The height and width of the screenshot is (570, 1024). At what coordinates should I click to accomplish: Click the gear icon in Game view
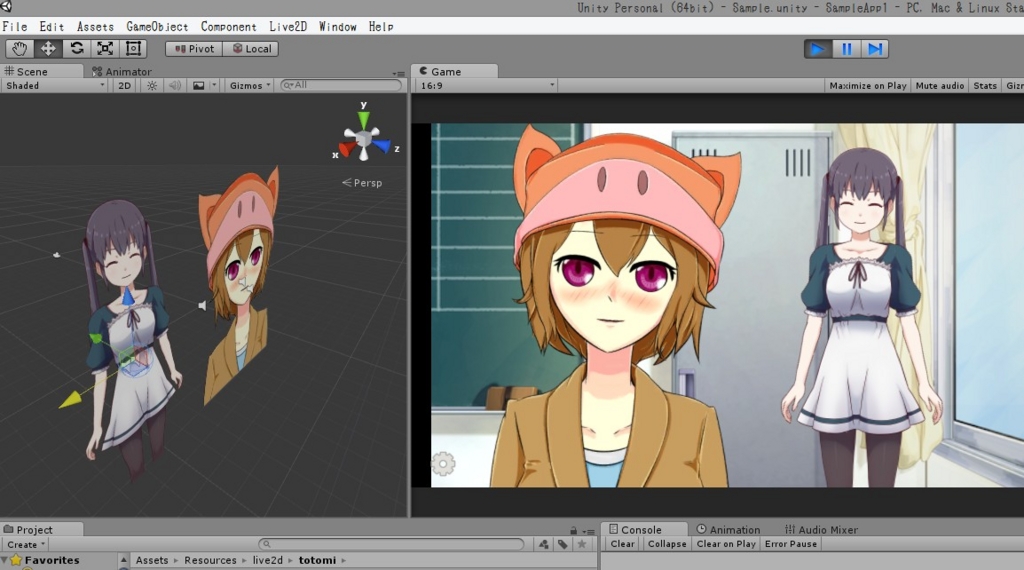[443, 464]
